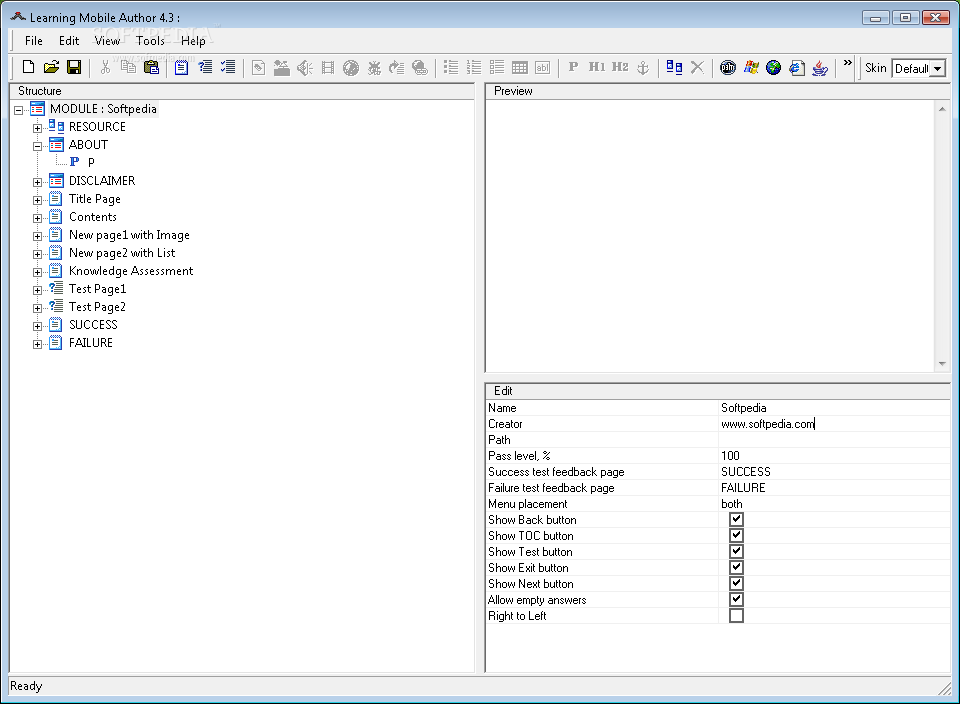Click the anchor icon
960x704 pixels.
point(643,67)
